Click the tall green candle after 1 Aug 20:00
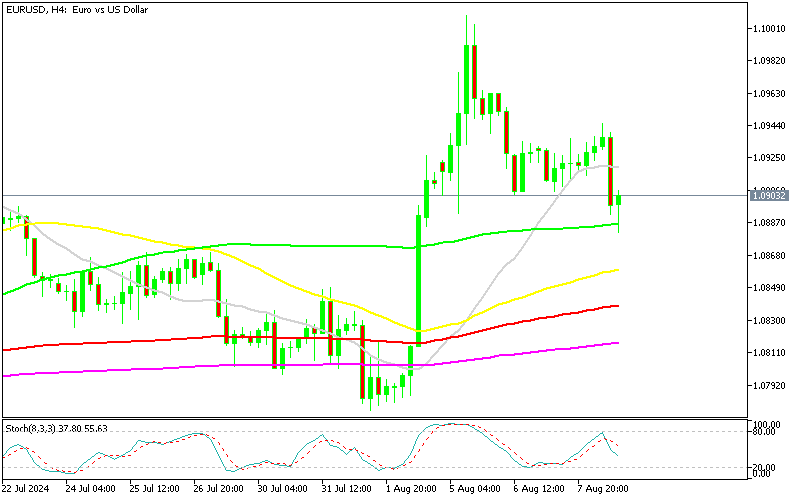 418,275
